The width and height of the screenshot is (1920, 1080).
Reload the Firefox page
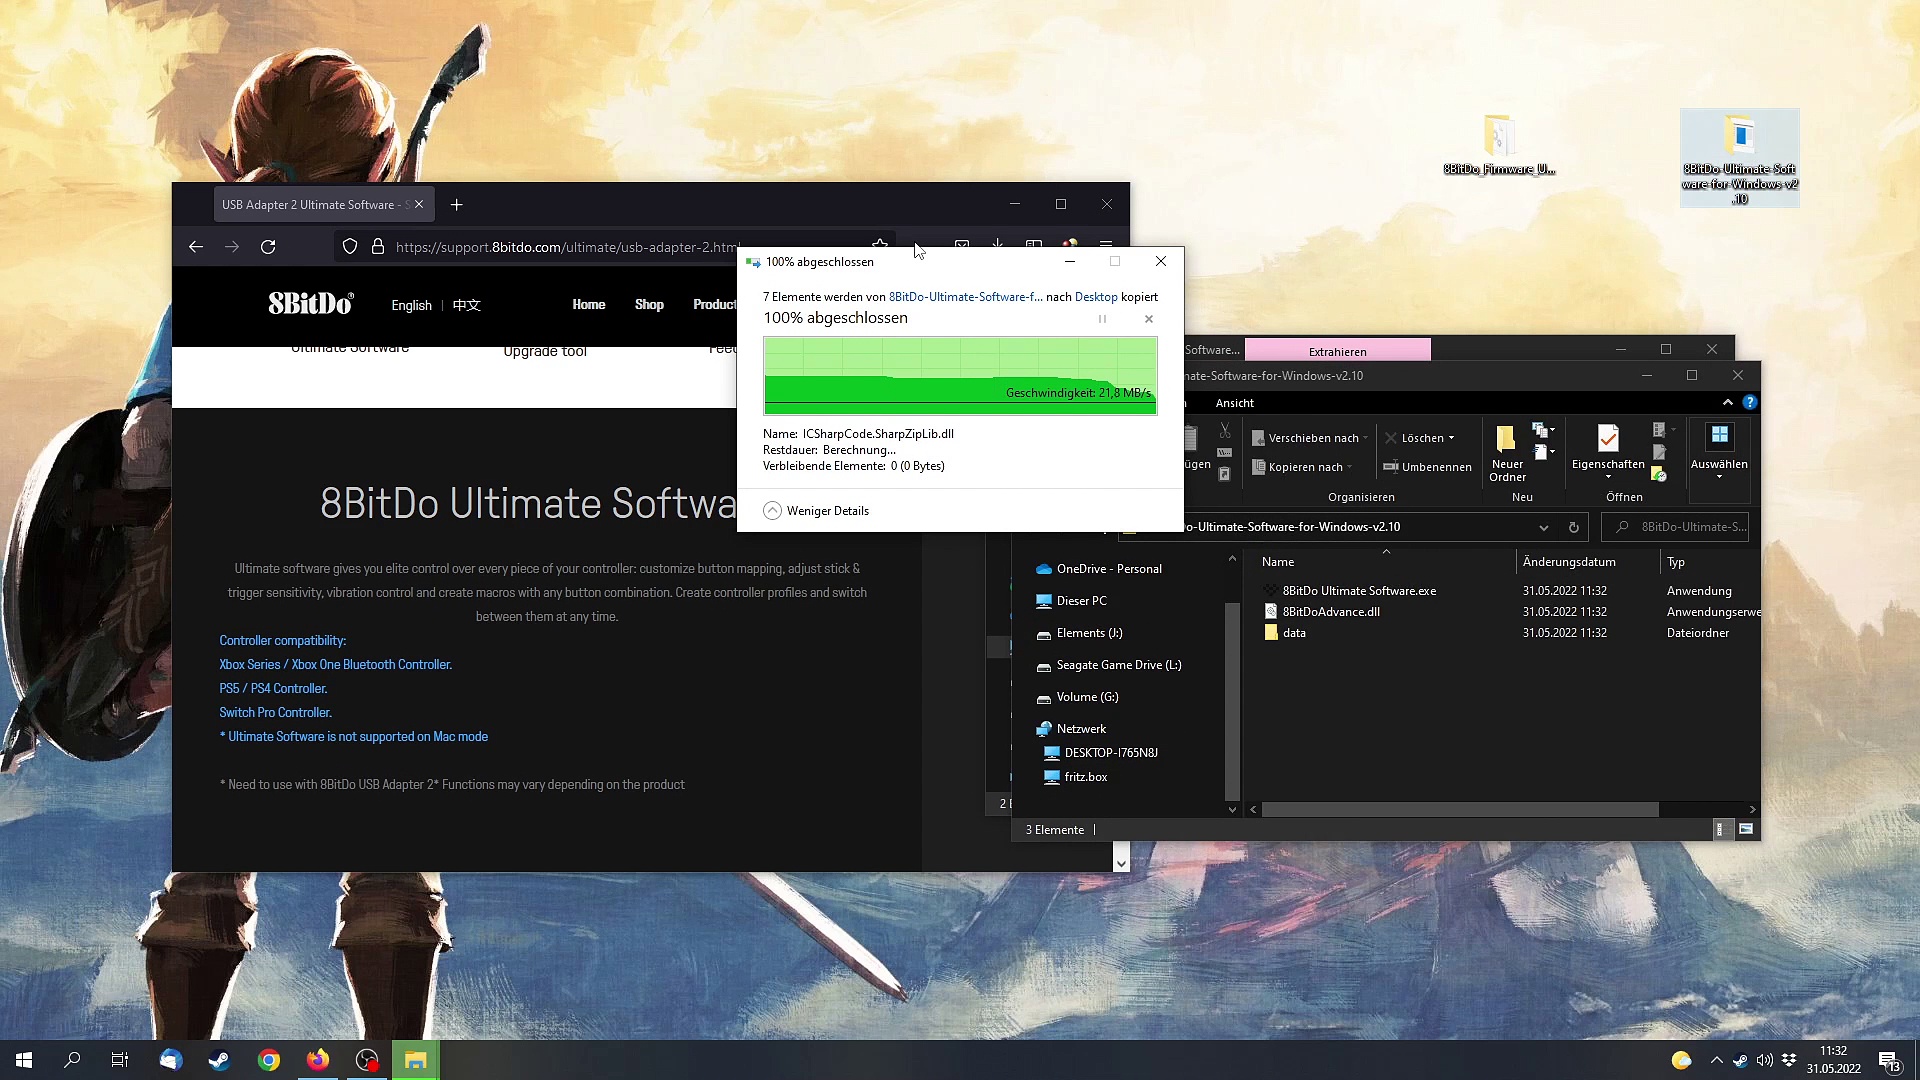(x=268, y=247)
